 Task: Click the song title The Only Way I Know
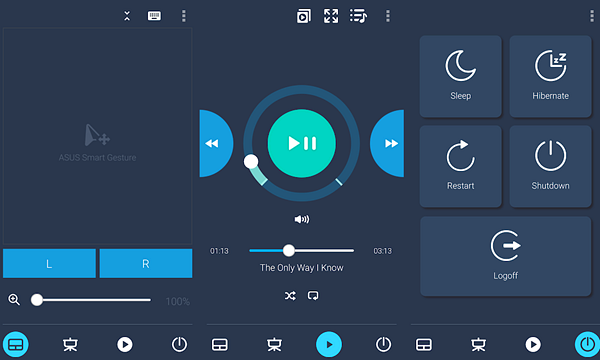302,268
